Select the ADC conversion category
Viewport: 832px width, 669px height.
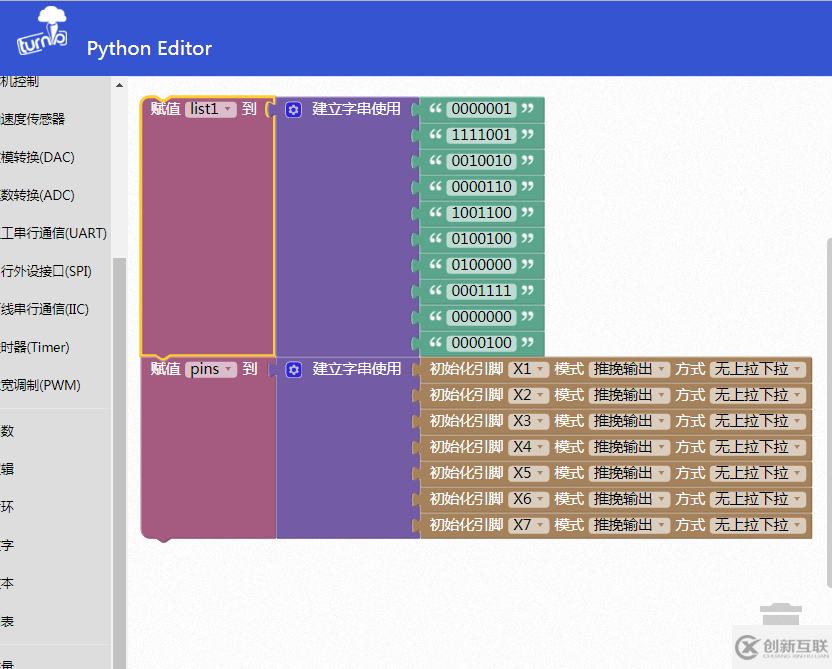pos(38,195)
